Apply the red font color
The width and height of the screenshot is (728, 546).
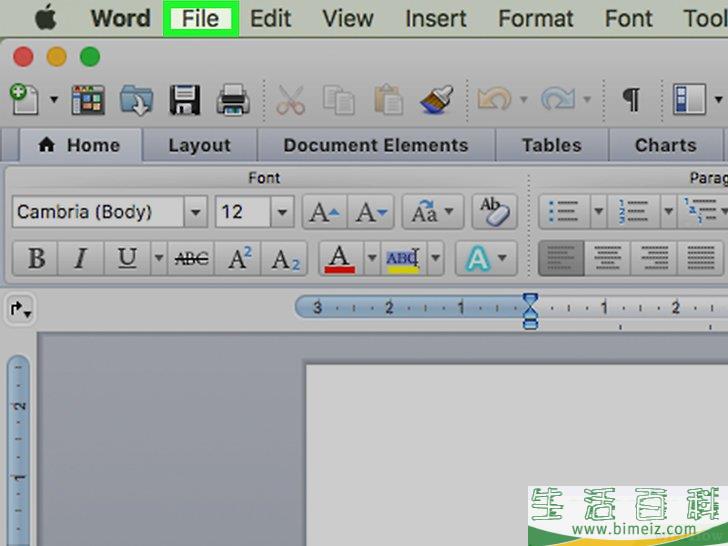click(340, 258)
